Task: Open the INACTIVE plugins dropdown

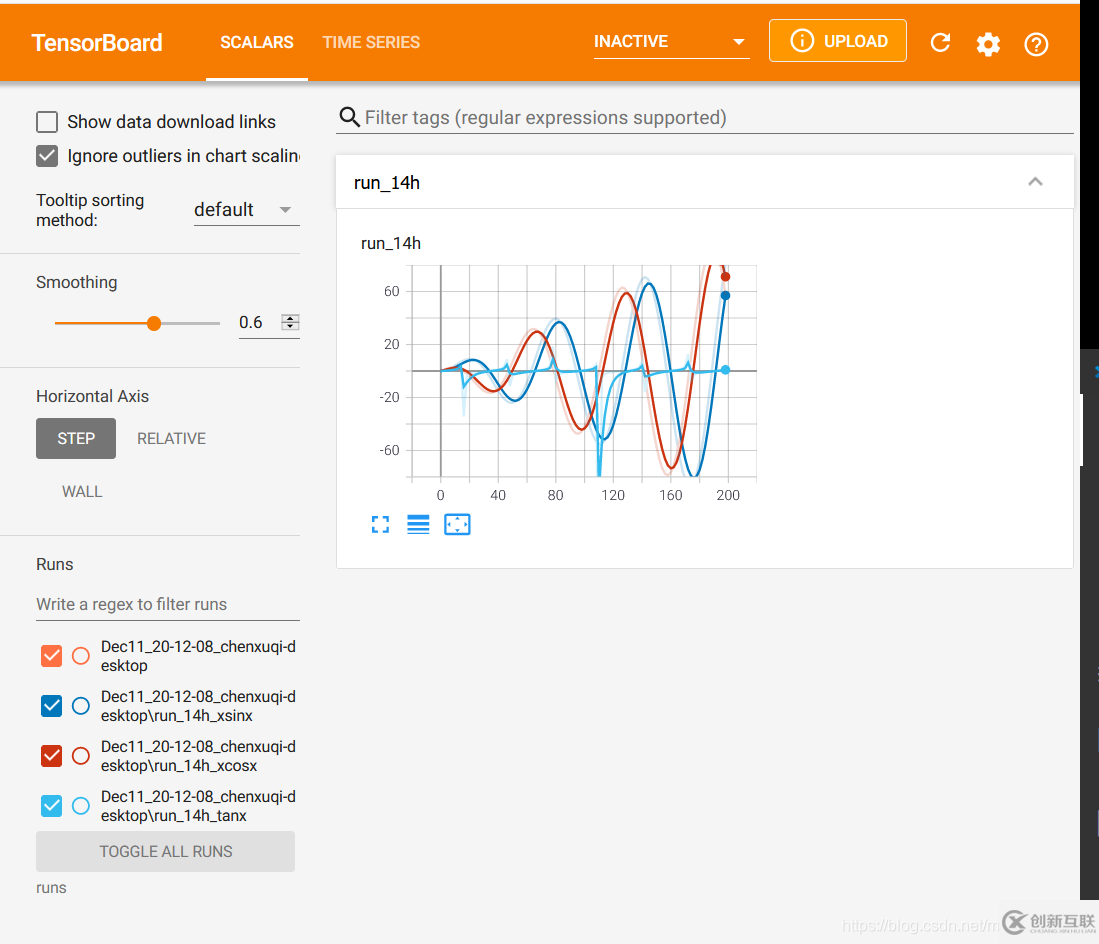Action: [x=671, y=42]
